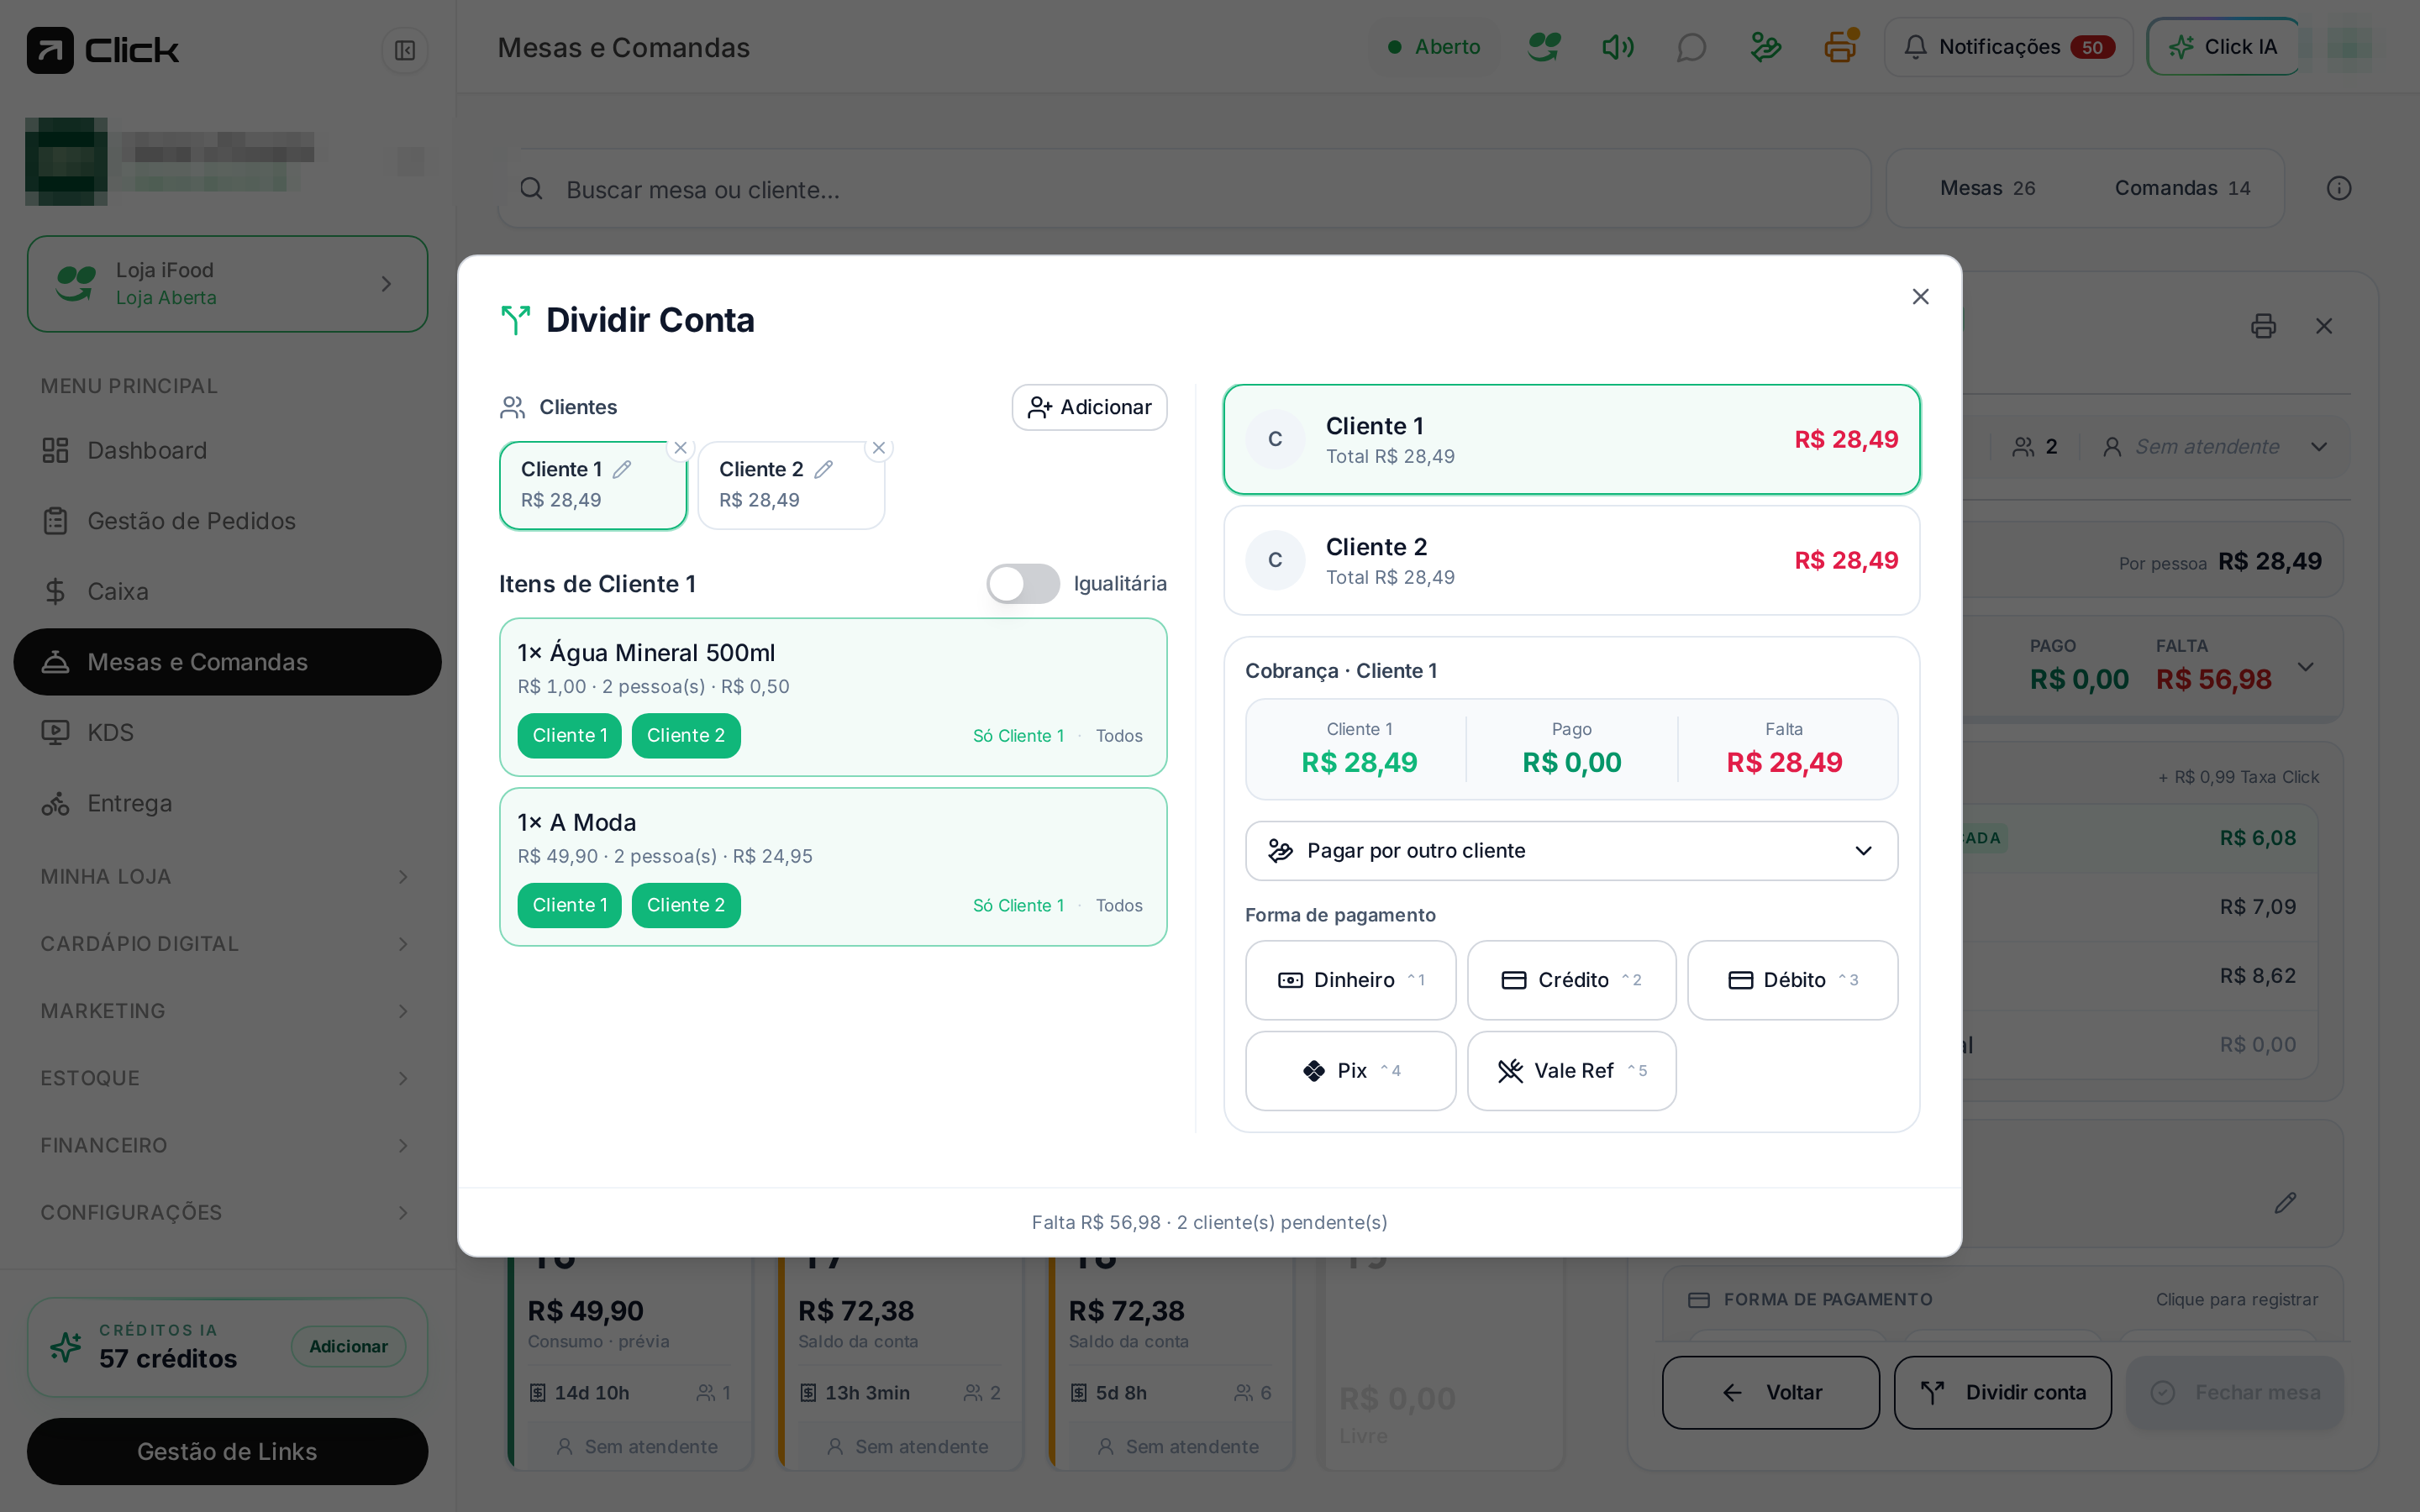2420x1512 pixels.
Task: Toggle Cliente 1 on Água Mineral item
Action: point(569,736)
